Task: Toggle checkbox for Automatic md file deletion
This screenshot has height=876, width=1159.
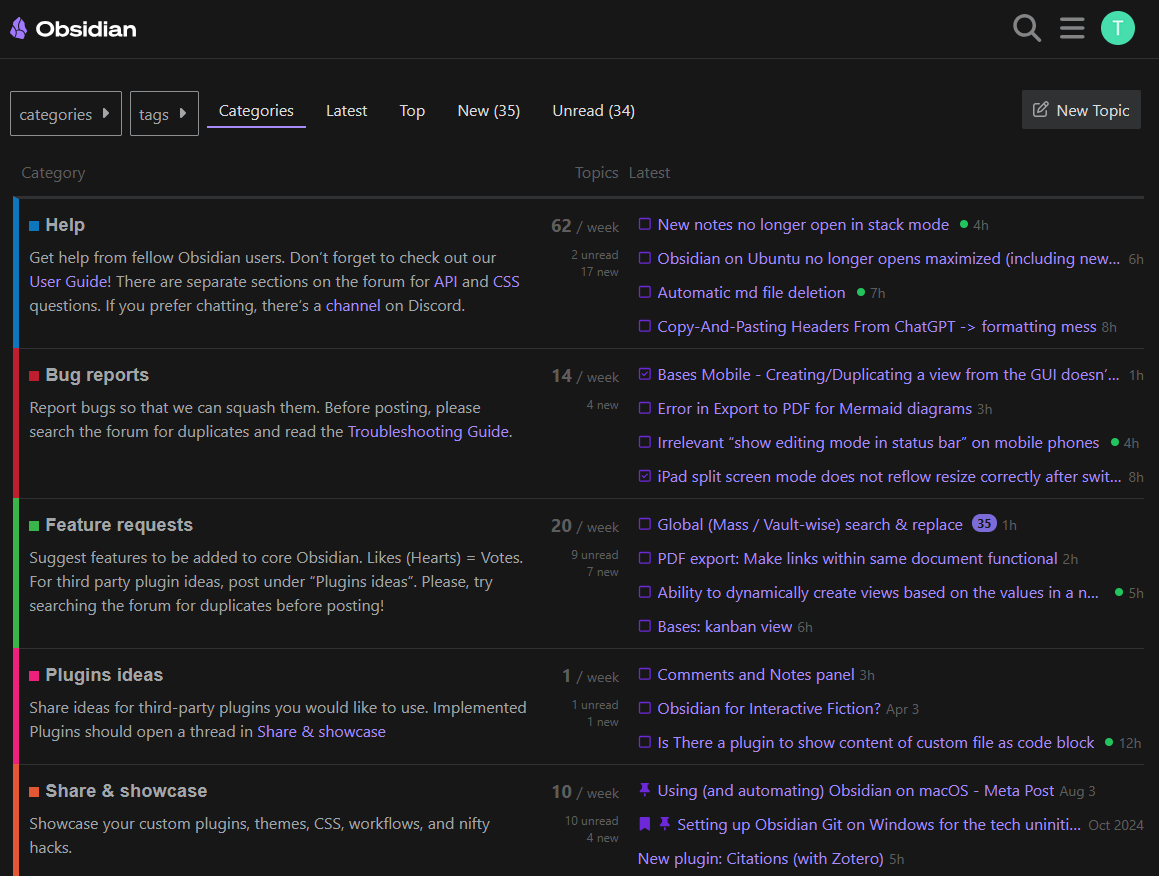Action: pos(645,292)
